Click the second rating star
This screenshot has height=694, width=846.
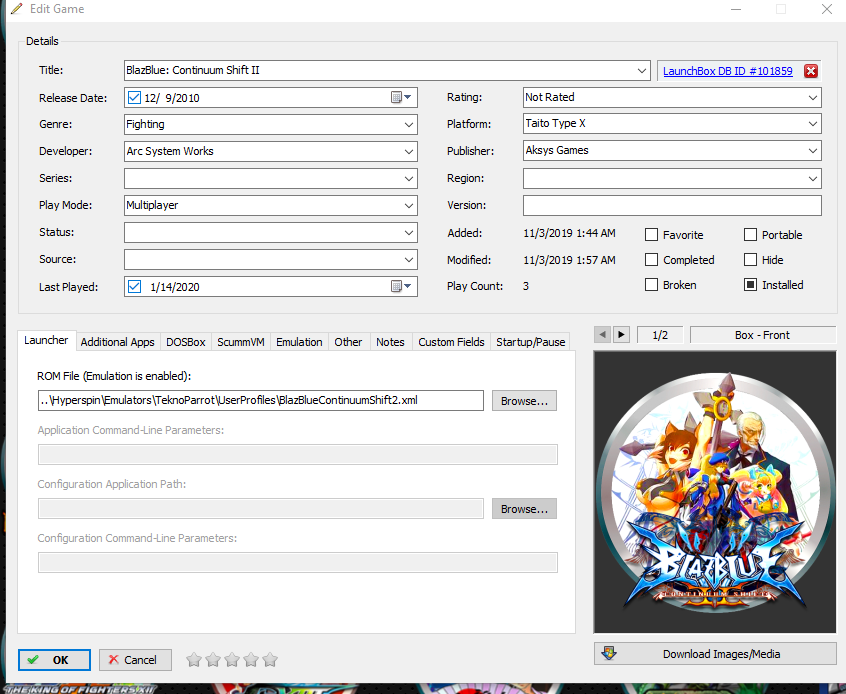pos(213,659)
